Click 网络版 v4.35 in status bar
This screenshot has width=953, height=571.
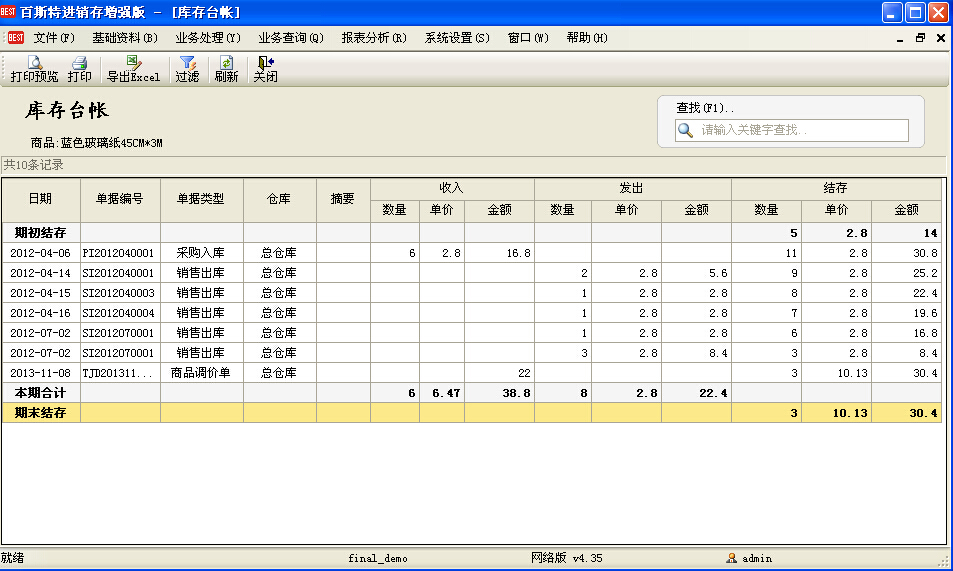click(x=566, y=558)
